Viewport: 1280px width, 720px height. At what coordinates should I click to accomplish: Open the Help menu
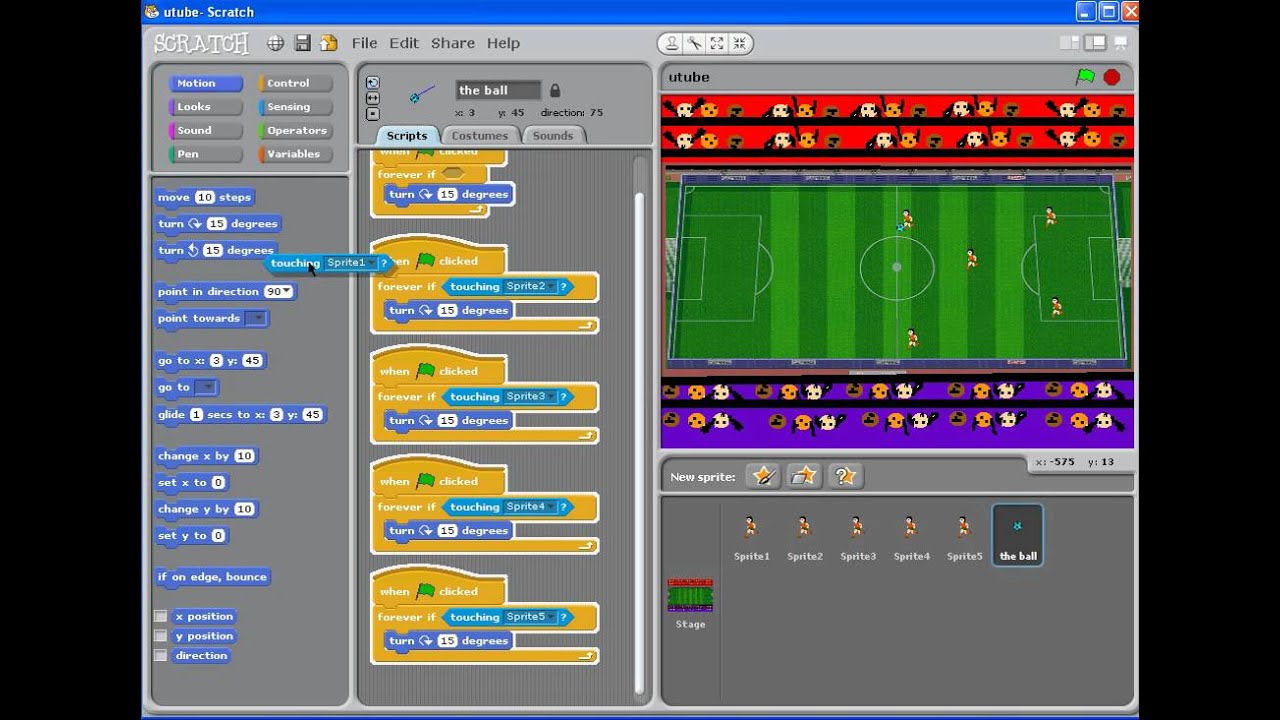click(503, 43)
